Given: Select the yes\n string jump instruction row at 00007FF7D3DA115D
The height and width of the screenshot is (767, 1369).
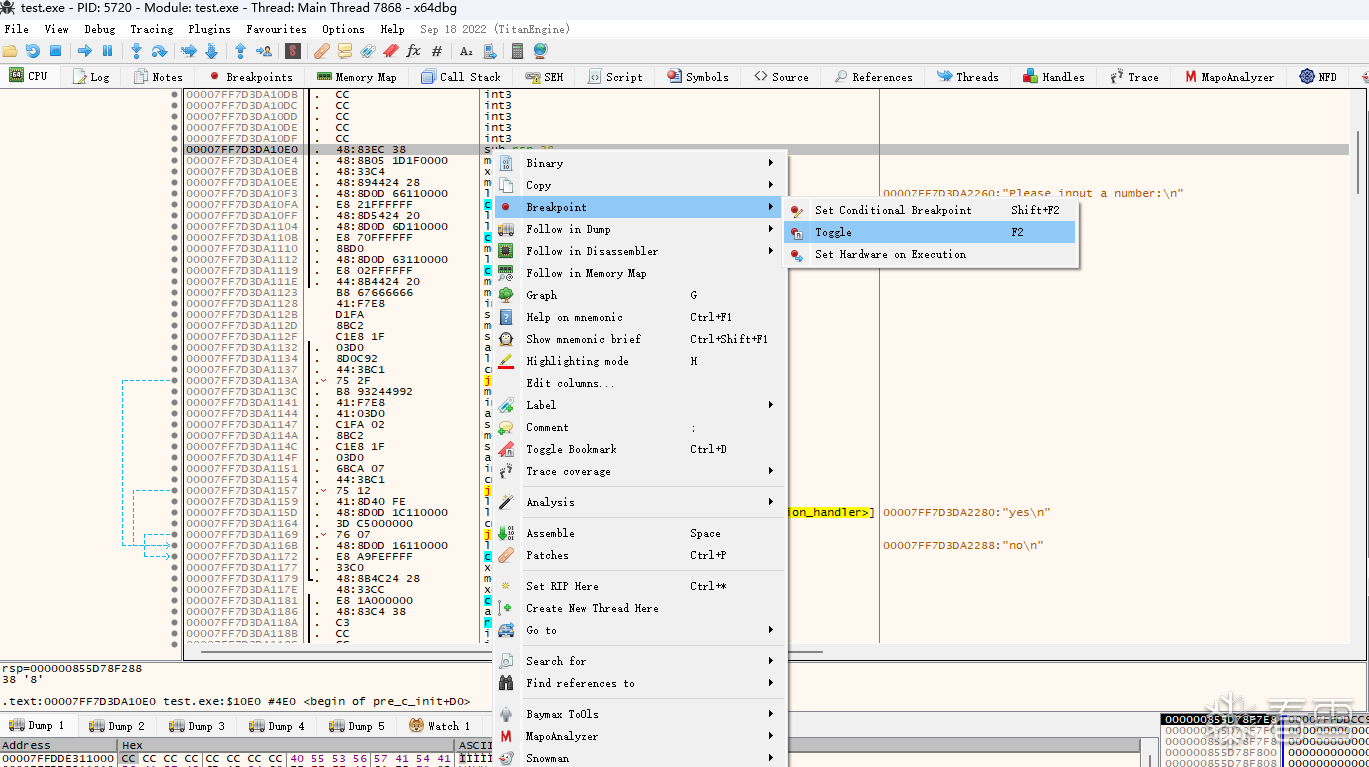Looking at the screenshot, I should 241,512.
